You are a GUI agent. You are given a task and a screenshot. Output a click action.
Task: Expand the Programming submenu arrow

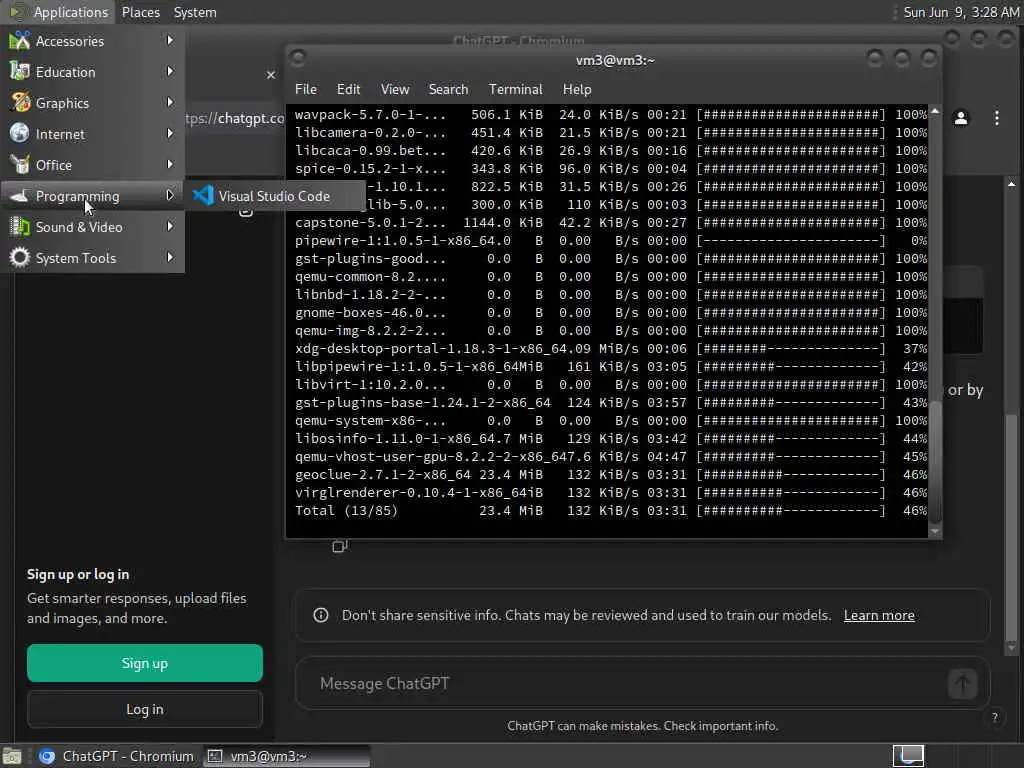click(x=170, y=195)
